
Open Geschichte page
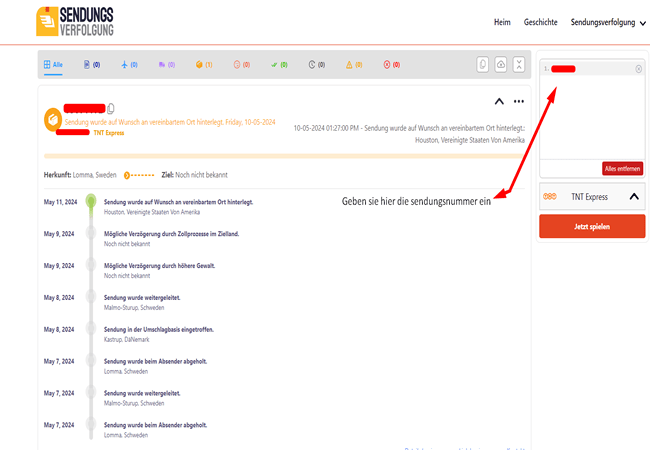(x=541, y=22)
